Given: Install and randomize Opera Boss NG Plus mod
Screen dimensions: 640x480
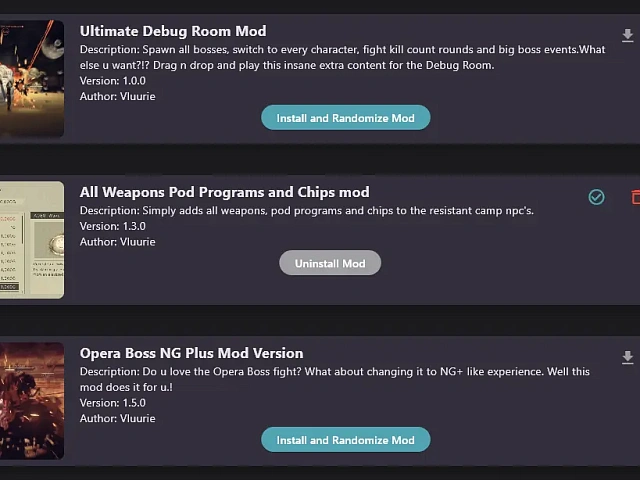Looking at the screenshot, I should coord(346,440).
